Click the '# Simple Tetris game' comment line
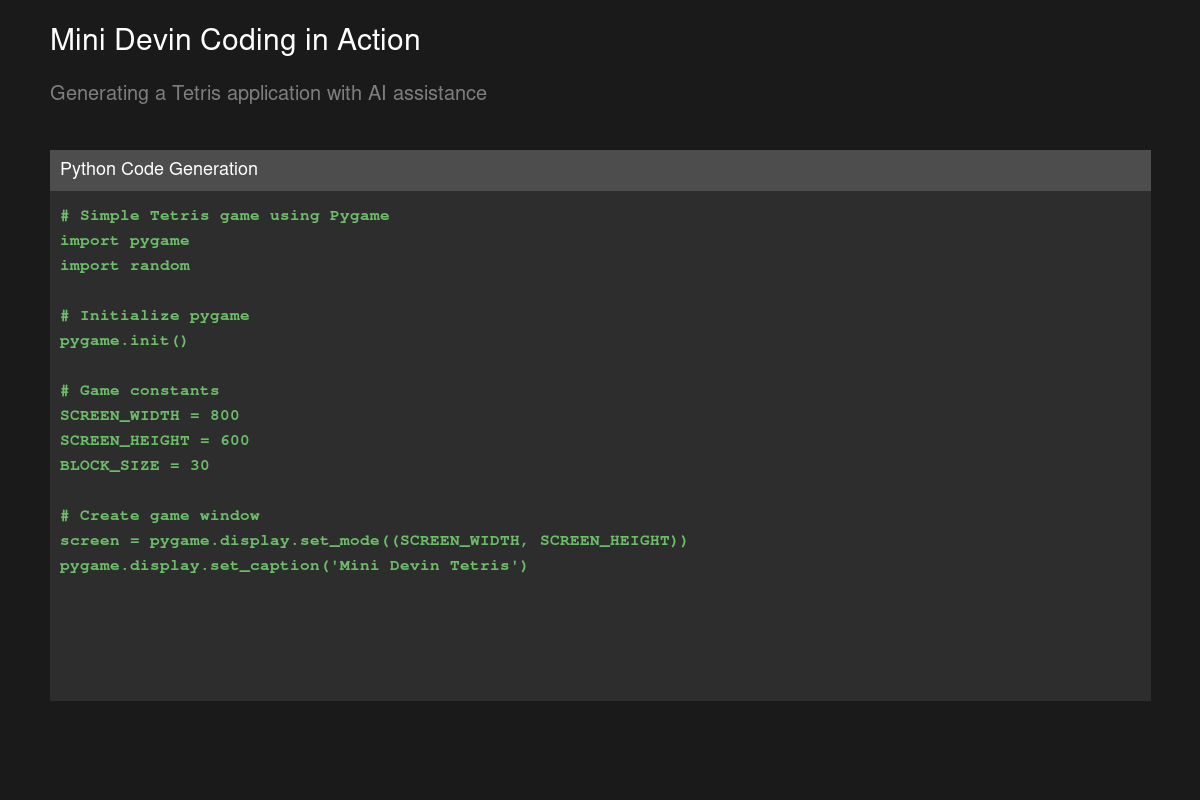The height and width of the screenshot is (800, 1200). (224, 216)
